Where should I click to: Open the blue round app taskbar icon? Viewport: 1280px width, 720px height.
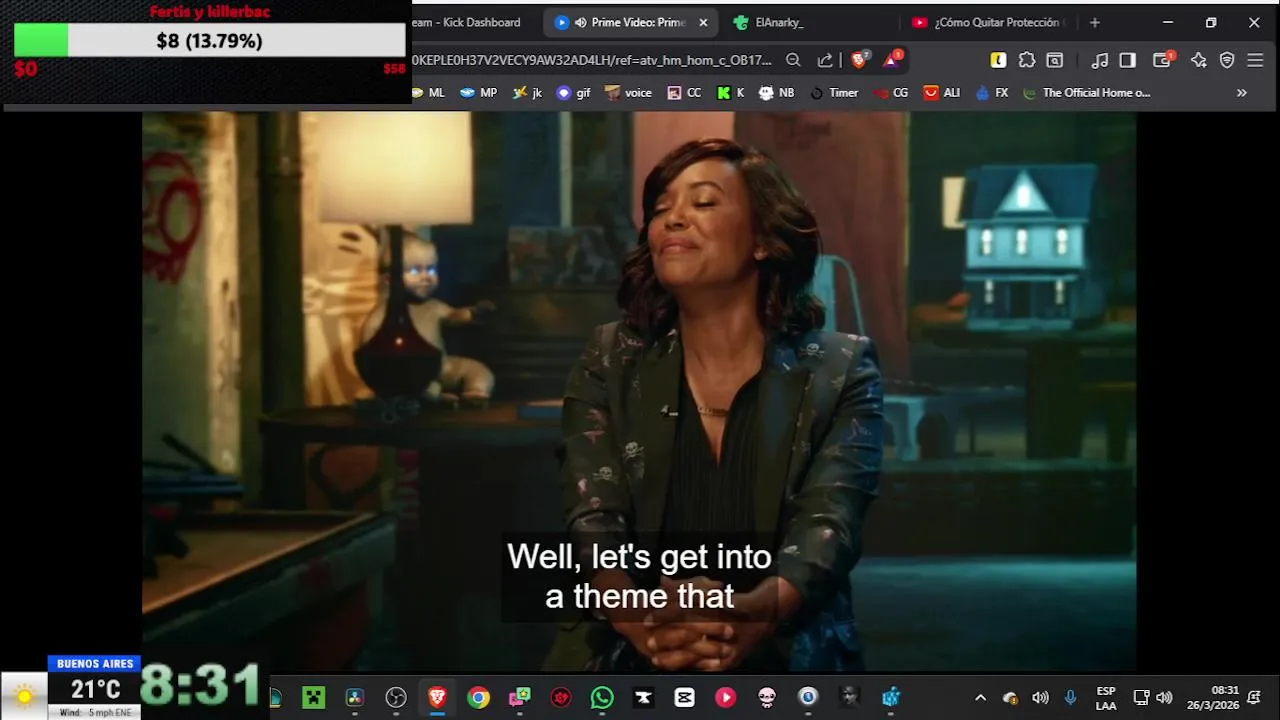point(808,697)
